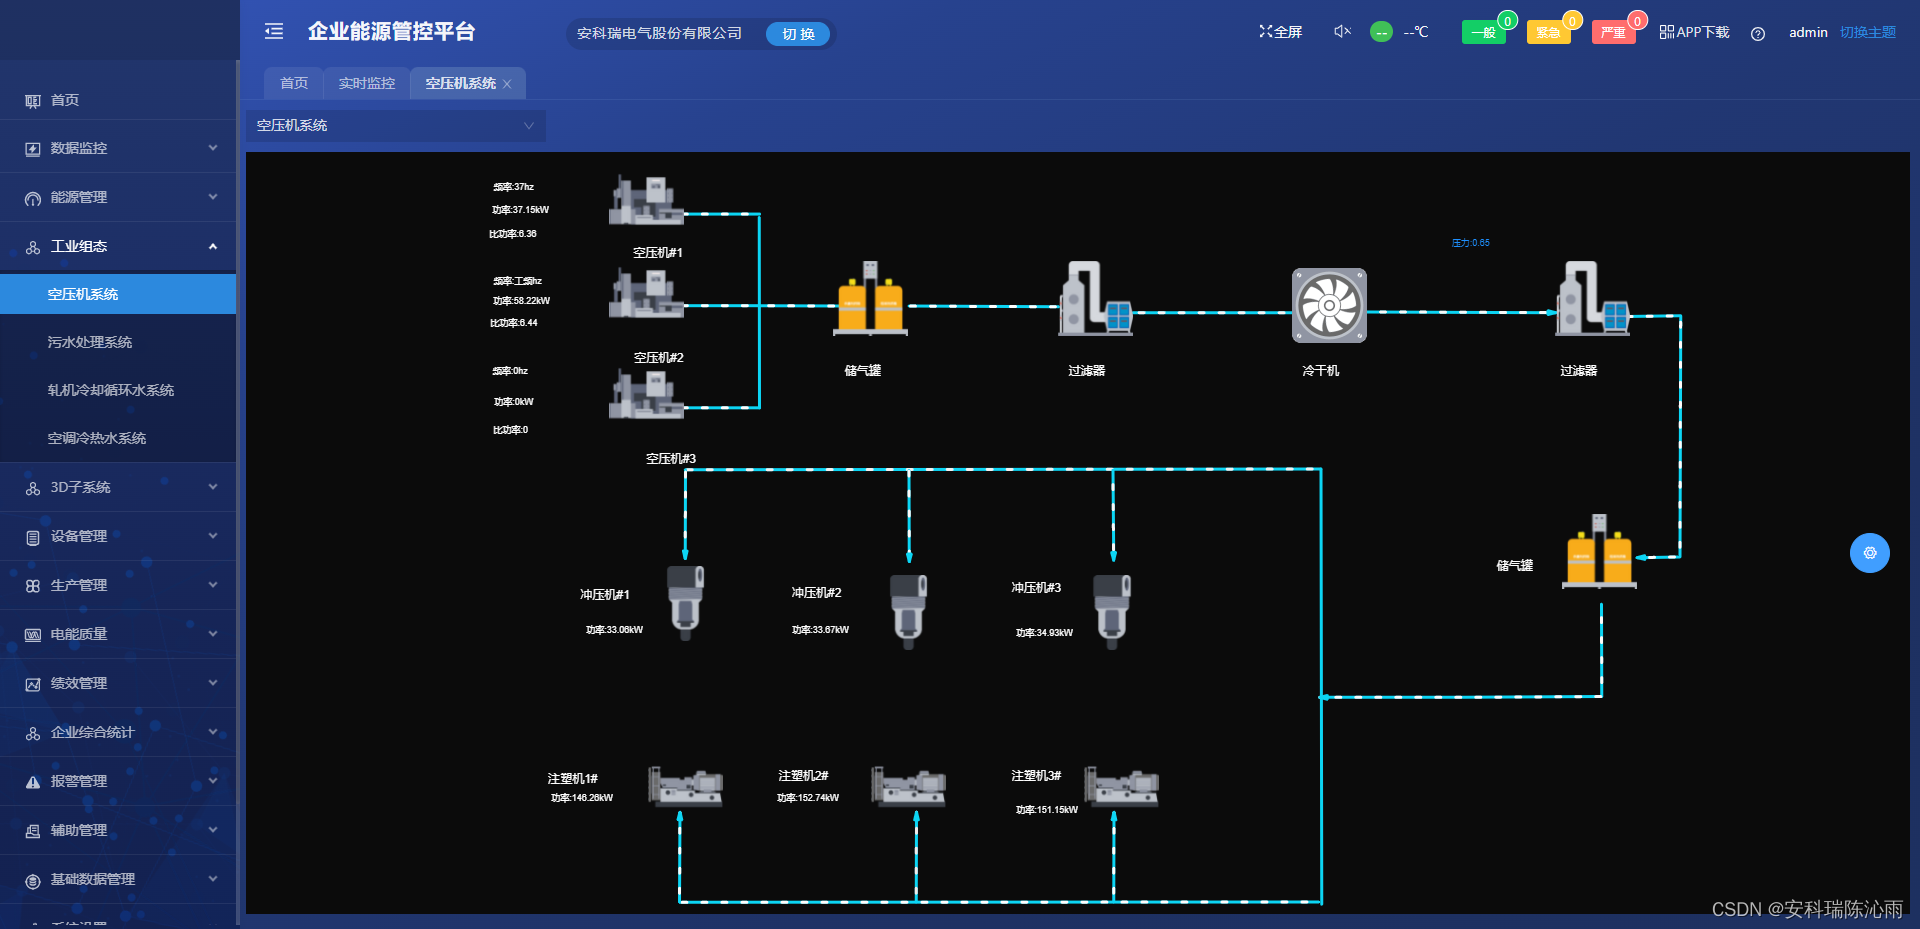Select the 空压机#3 compressor icon
Screen dimensions: 1920x929
coord(647,393)
